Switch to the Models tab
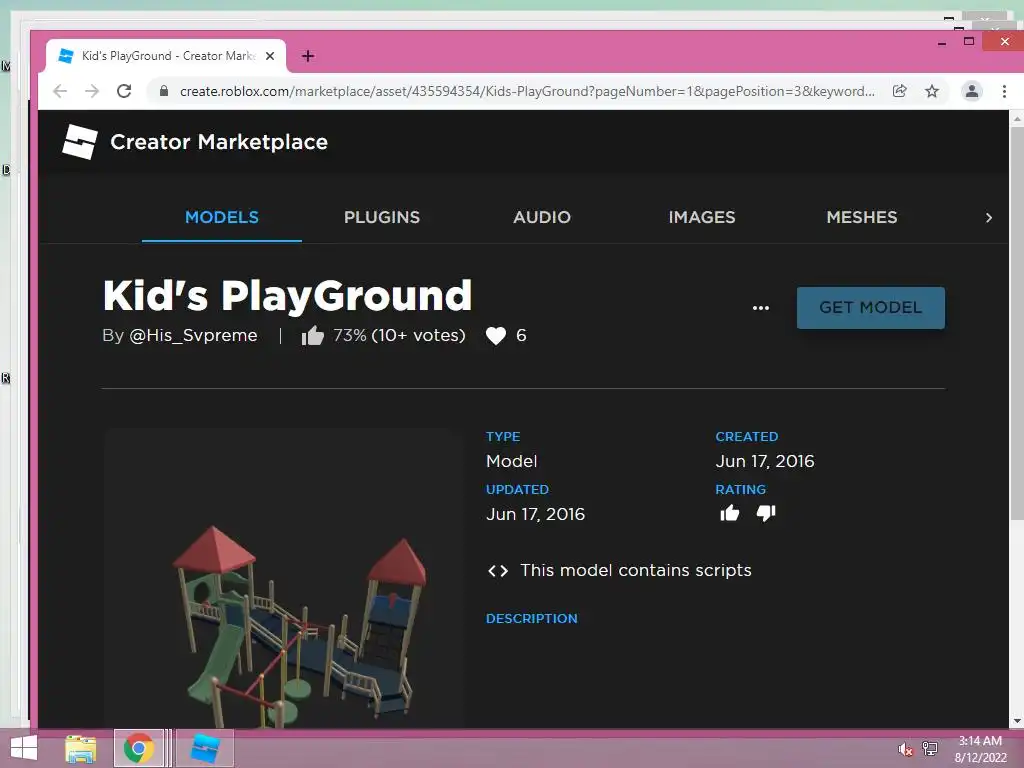The width and height of the screenshot is (1024, 768). [x=221, y=217]
